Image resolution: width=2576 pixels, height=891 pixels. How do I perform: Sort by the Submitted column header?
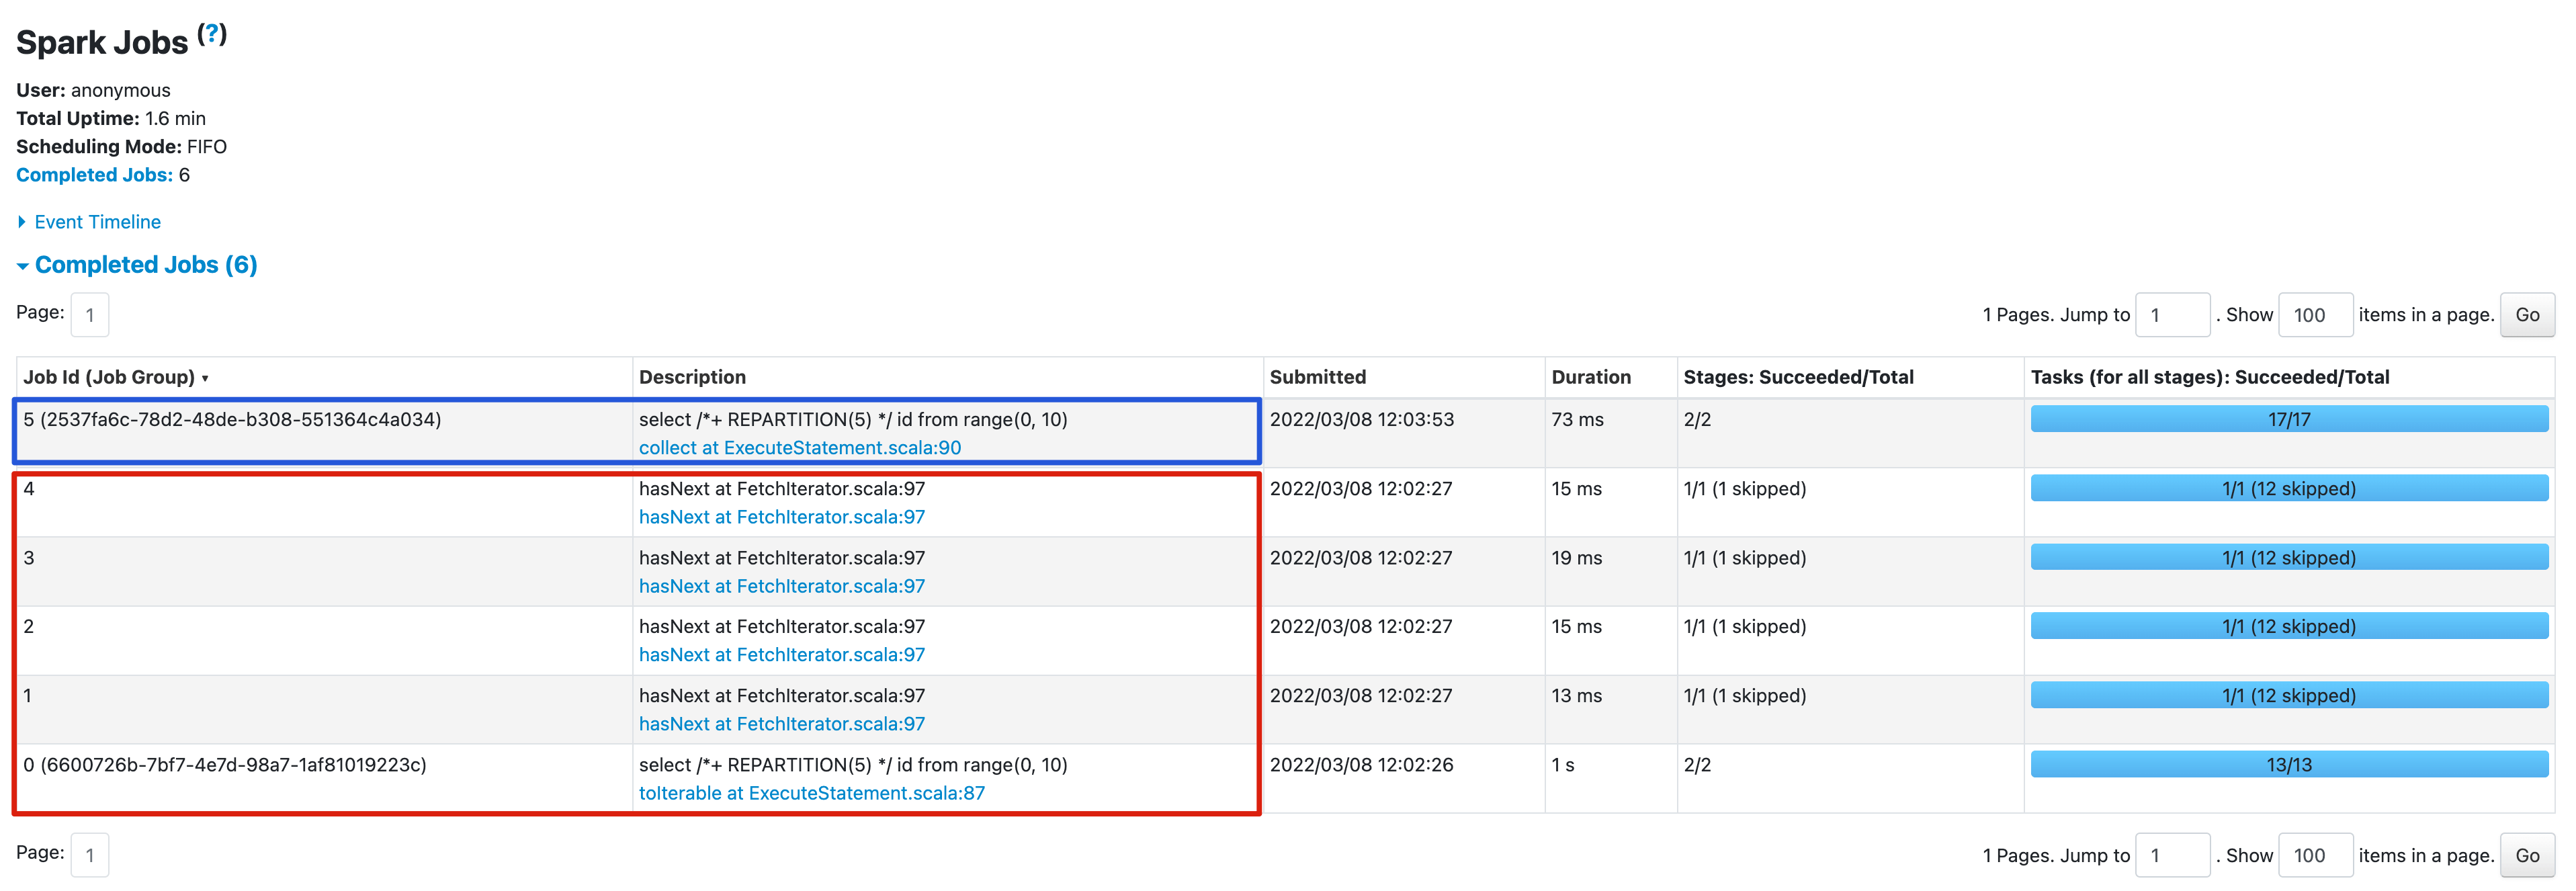[1317, 377]
